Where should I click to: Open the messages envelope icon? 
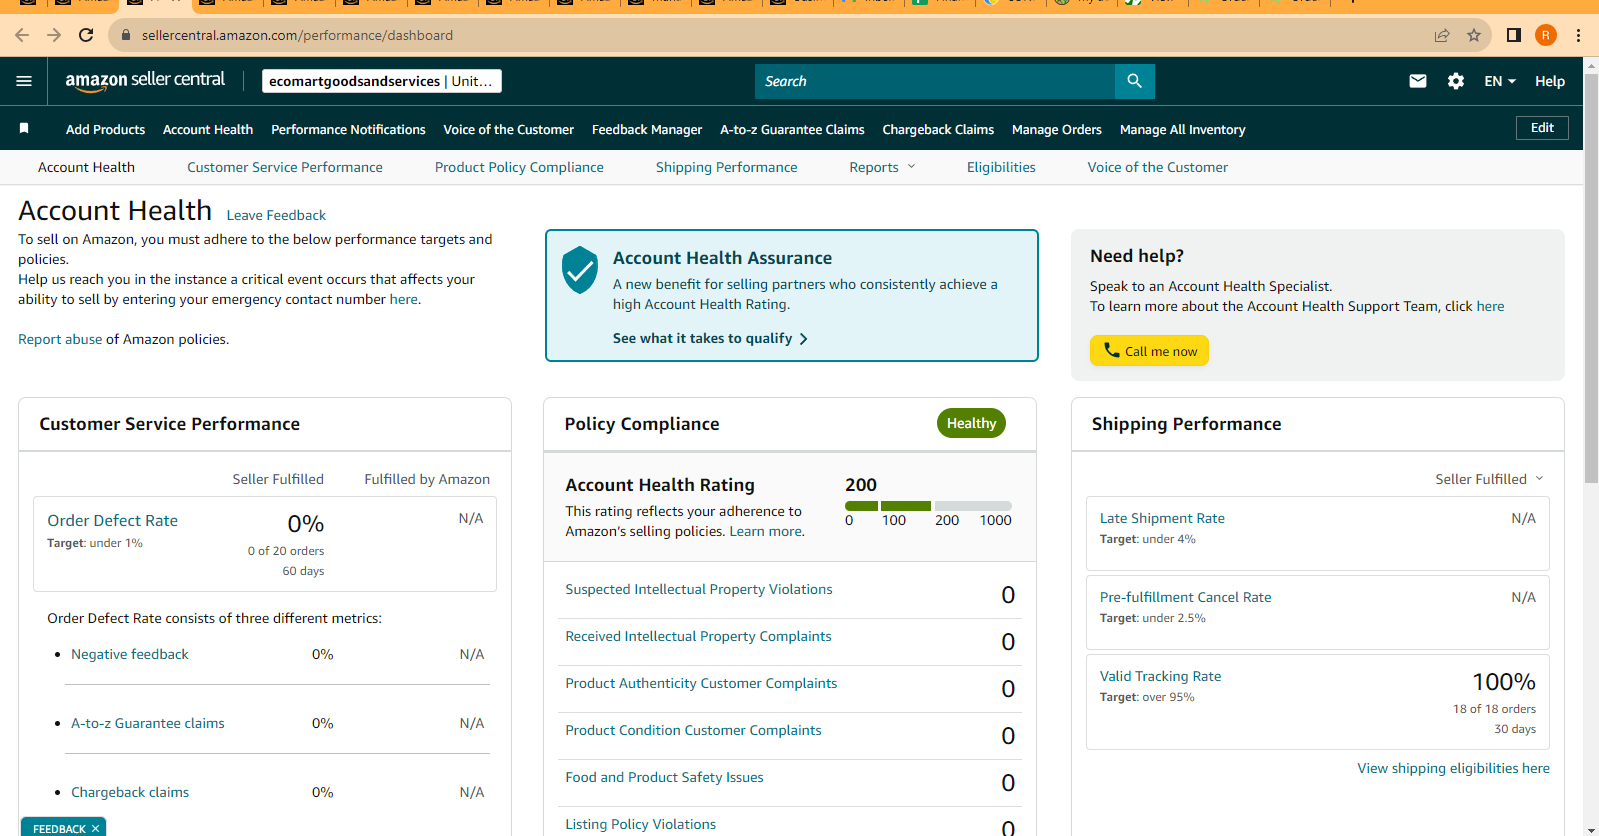click(x=1418, y=81)
